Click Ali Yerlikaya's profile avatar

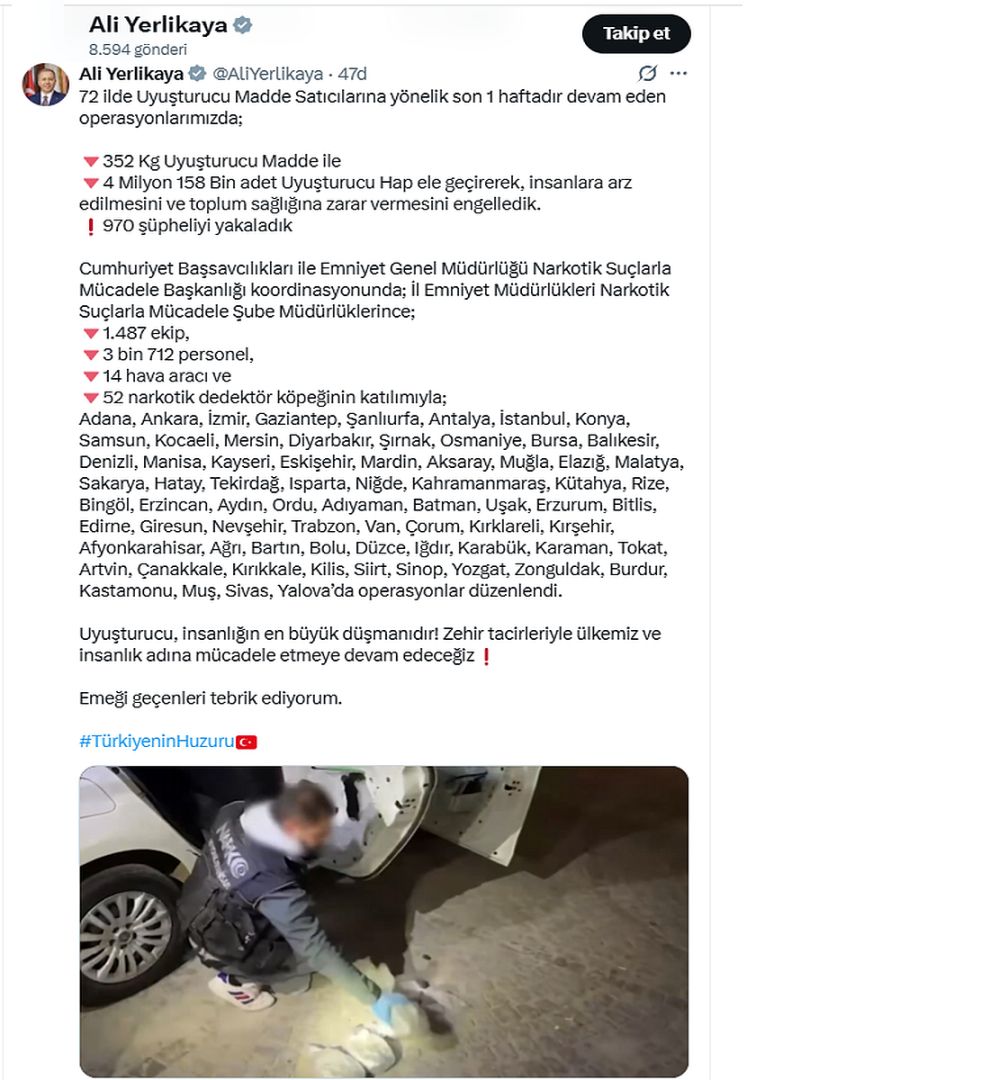45,84
